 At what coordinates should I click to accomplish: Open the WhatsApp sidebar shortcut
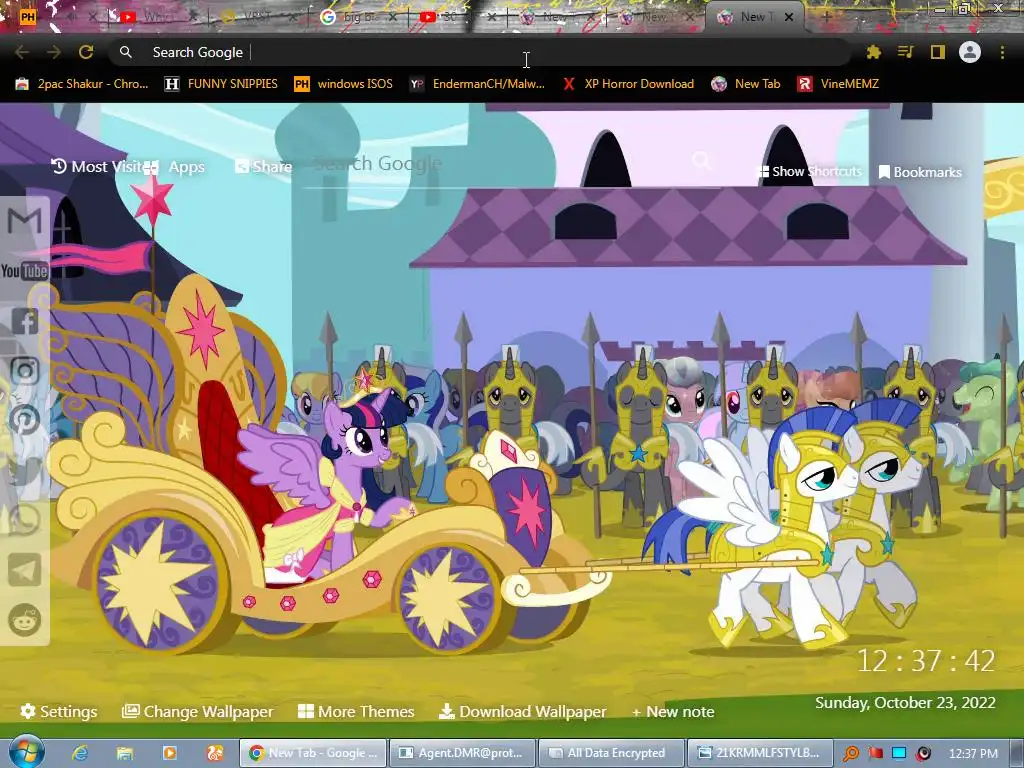click(x=25, y=520)
